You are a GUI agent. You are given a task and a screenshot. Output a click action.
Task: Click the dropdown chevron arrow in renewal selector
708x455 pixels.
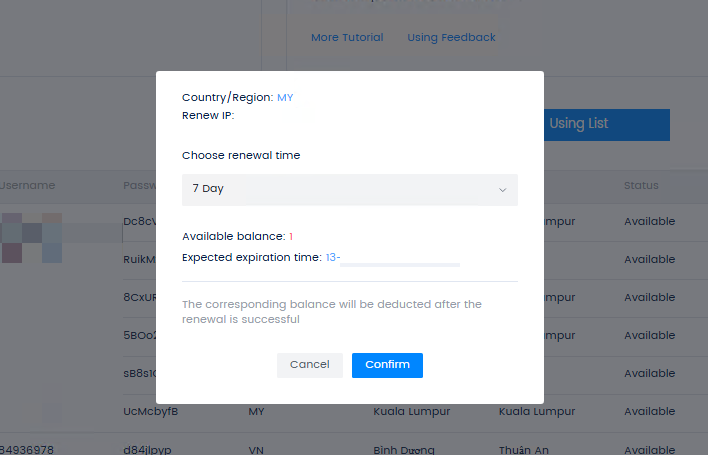click(x=502, y=189)
